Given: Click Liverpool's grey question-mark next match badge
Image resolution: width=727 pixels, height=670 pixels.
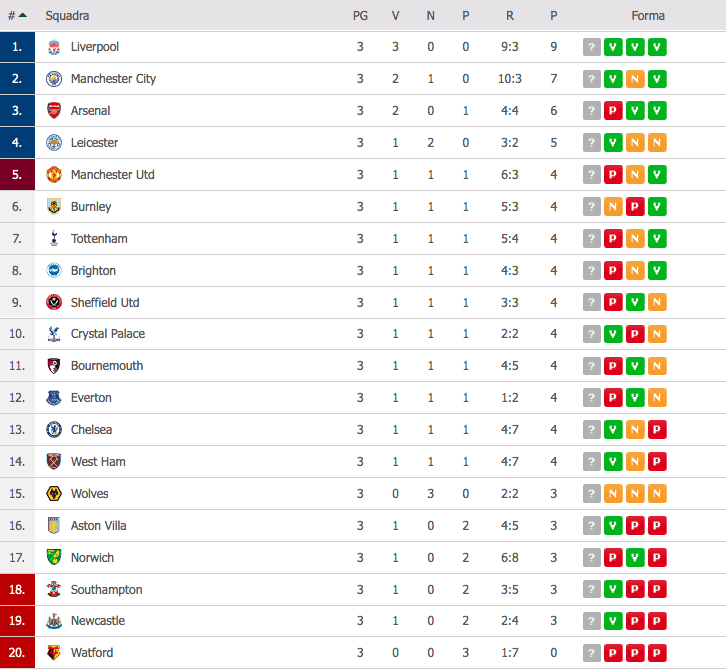Looking at the screenshot, I should [x=592, y=47].
